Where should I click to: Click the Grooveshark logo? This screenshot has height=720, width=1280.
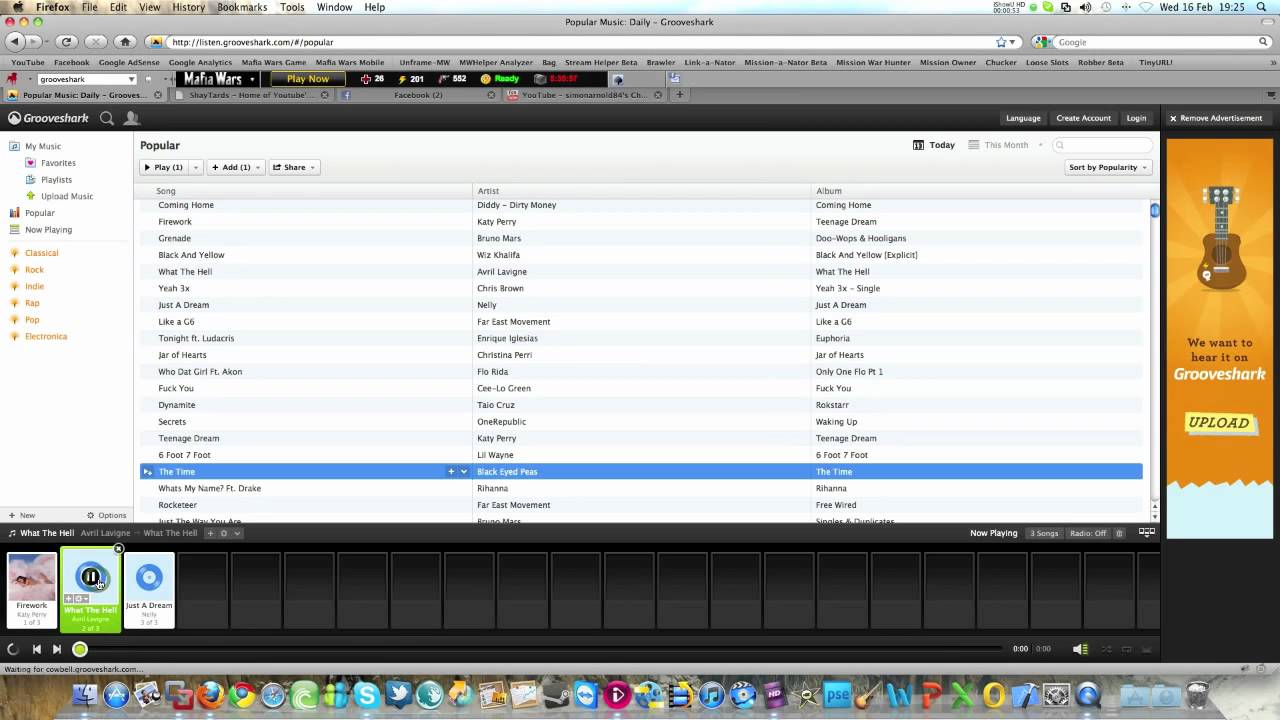(49, 118)
